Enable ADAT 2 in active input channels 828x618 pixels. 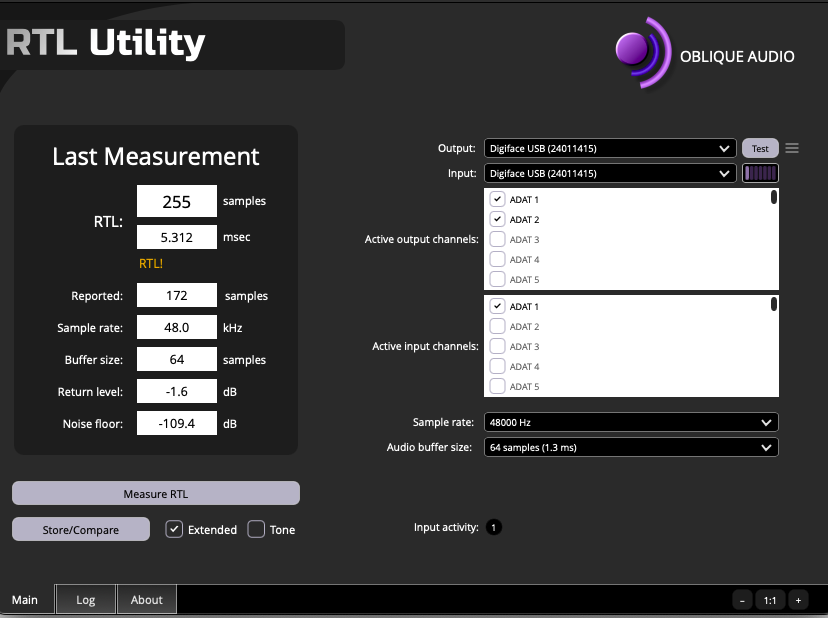click(497, 326)
